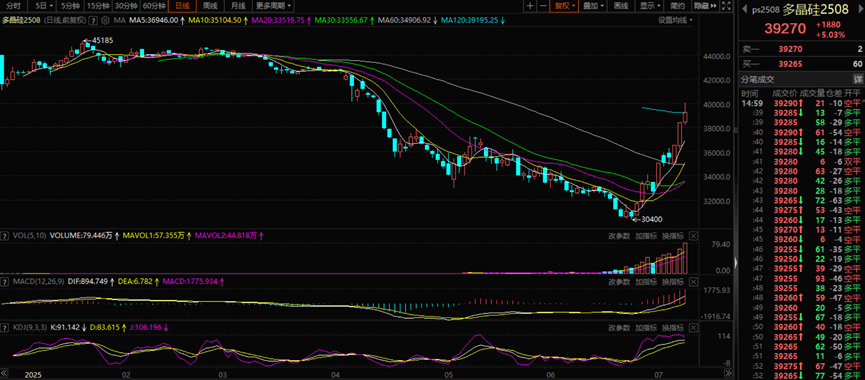Viewport: 865px width, 380px height.
Task: Select the 月线 monthly period tab
Action: (x=238, y=6)
